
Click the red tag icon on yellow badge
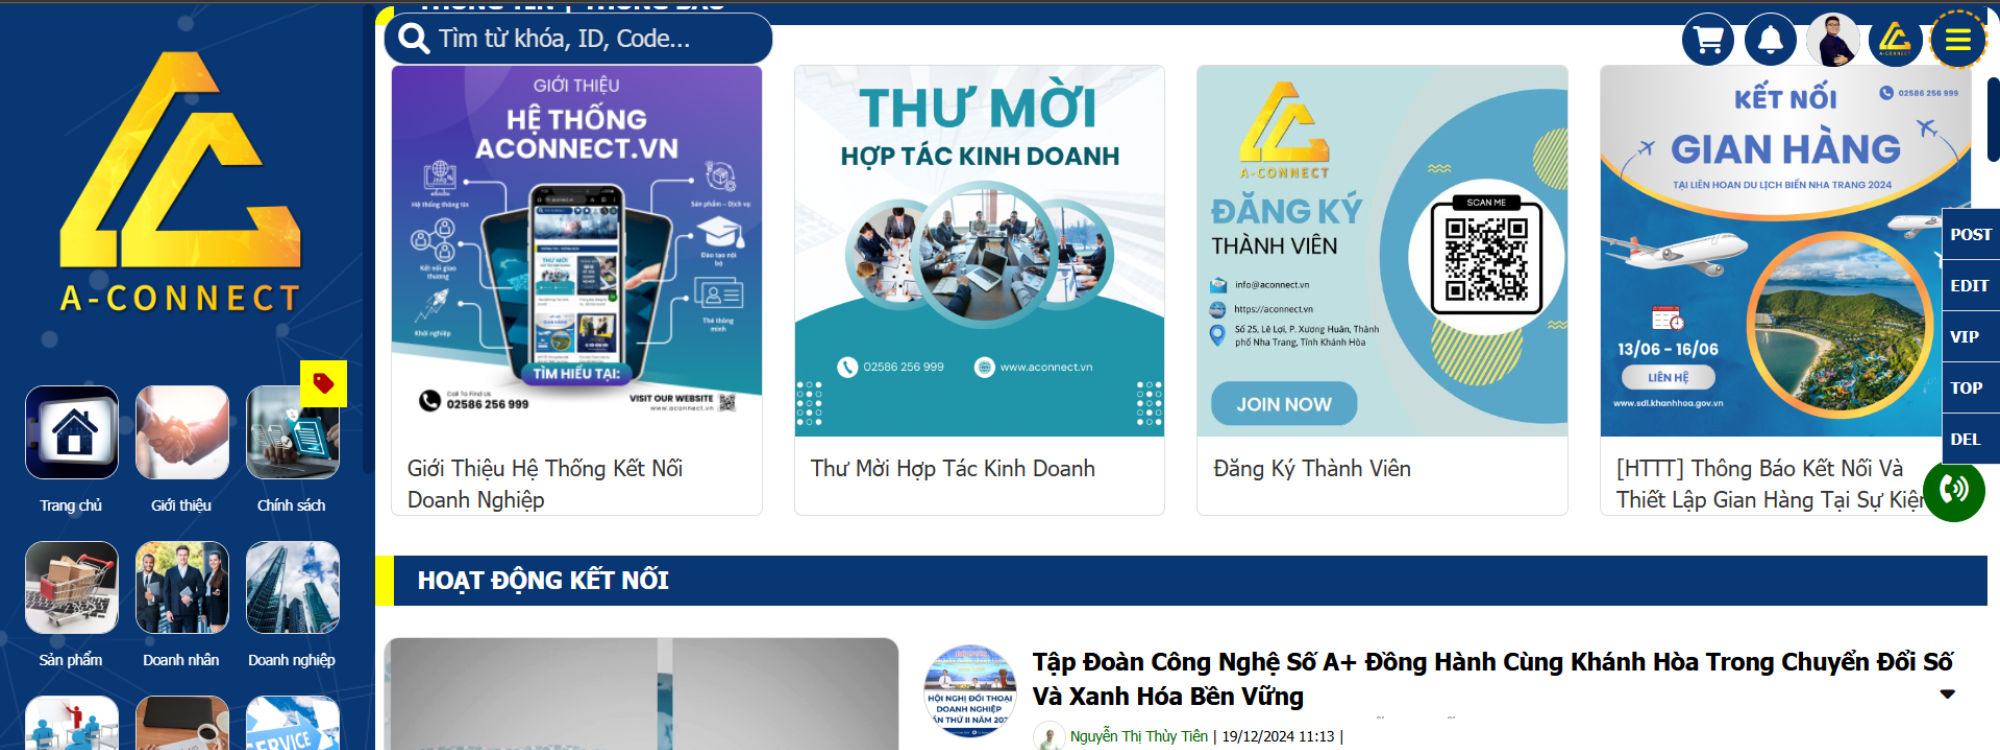coord(323,383)
